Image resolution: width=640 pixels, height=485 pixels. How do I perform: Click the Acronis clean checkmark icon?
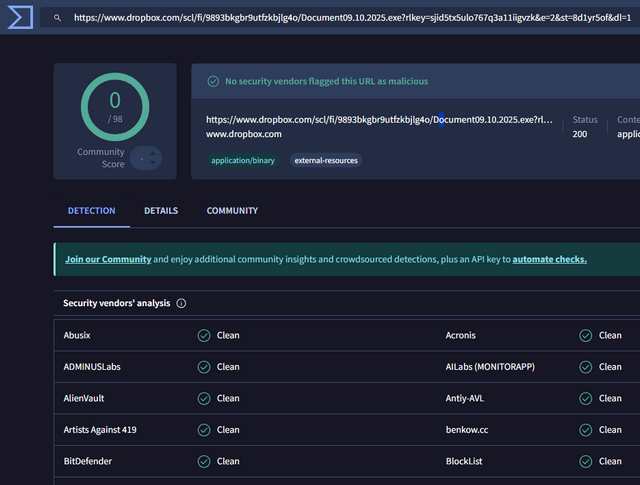pyautogui.click(x=585, y=335)
